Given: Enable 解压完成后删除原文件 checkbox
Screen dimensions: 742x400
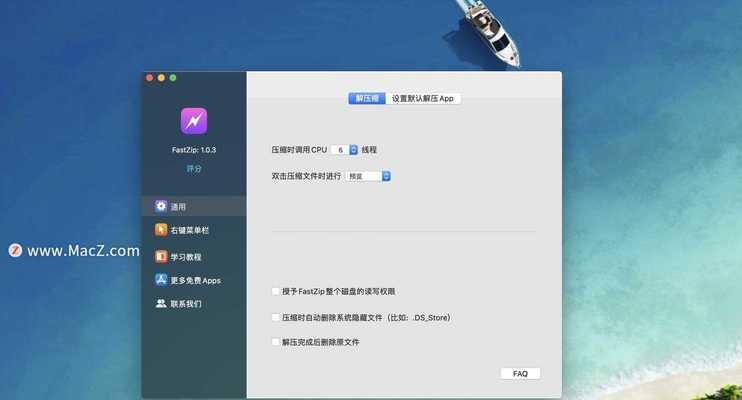Looking at the screenshot, I should click(x=275, y=342).
